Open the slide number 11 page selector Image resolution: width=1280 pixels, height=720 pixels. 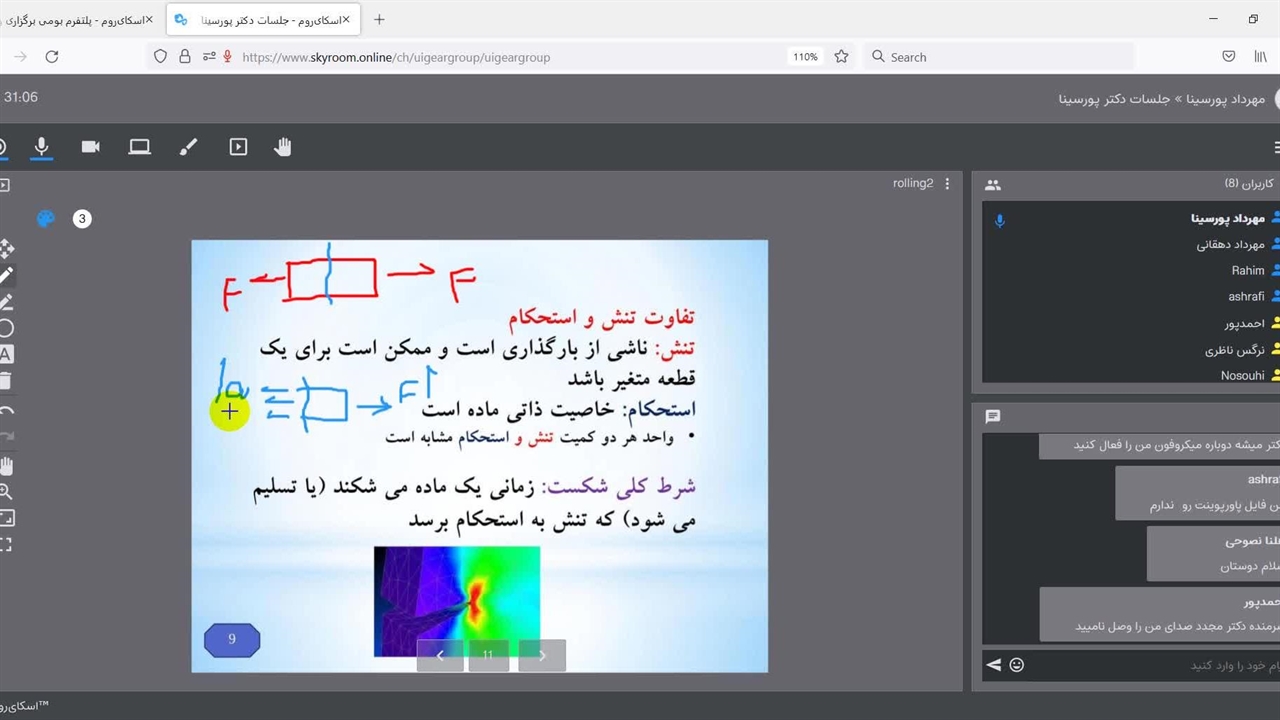pos(489,655)
